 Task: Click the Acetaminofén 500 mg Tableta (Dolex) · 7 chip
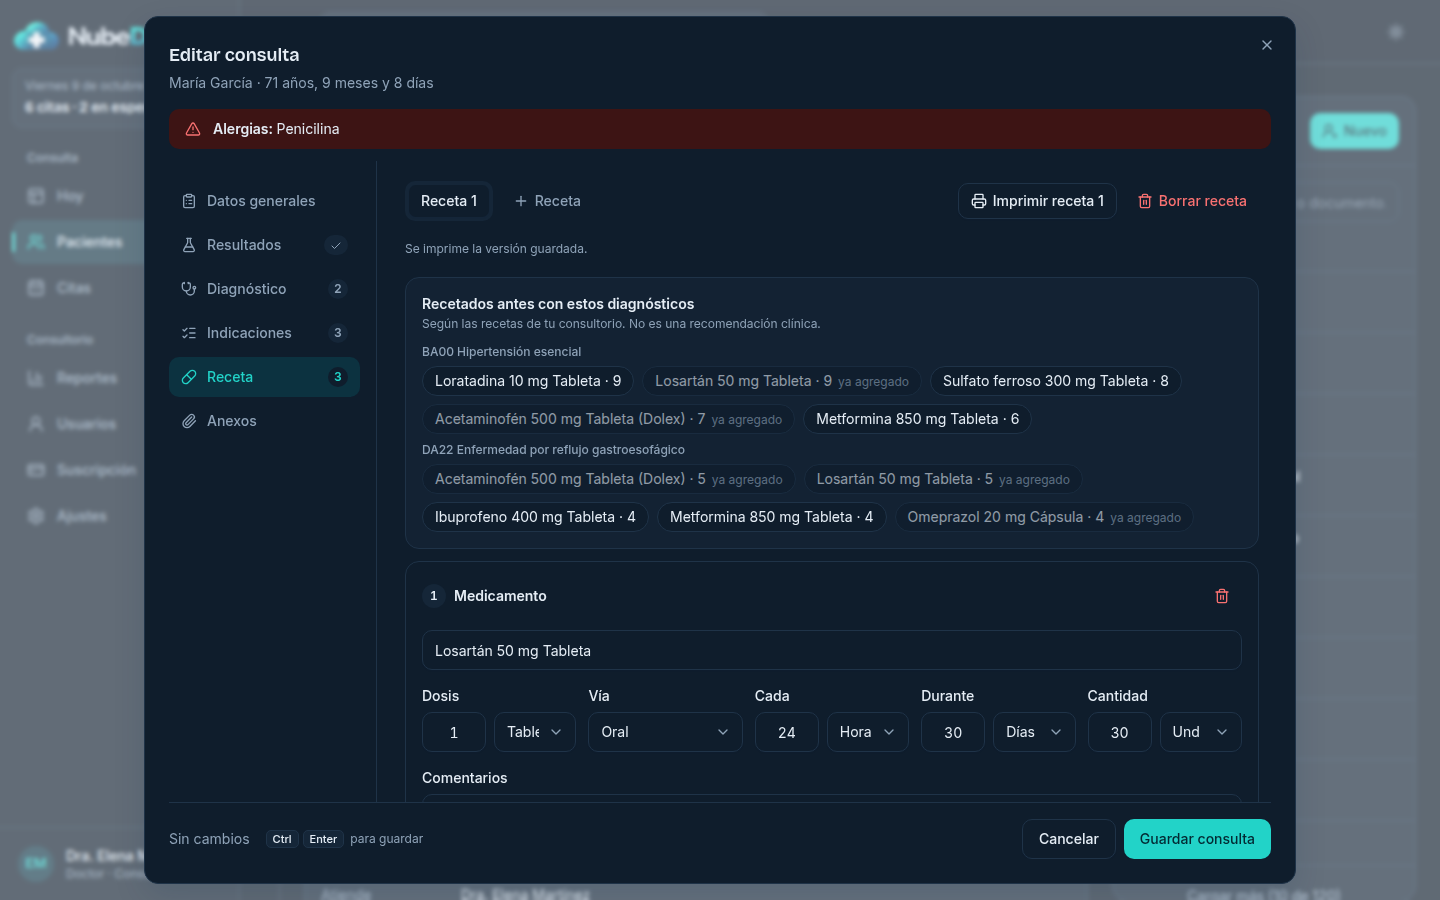click(x=609, y=419)
